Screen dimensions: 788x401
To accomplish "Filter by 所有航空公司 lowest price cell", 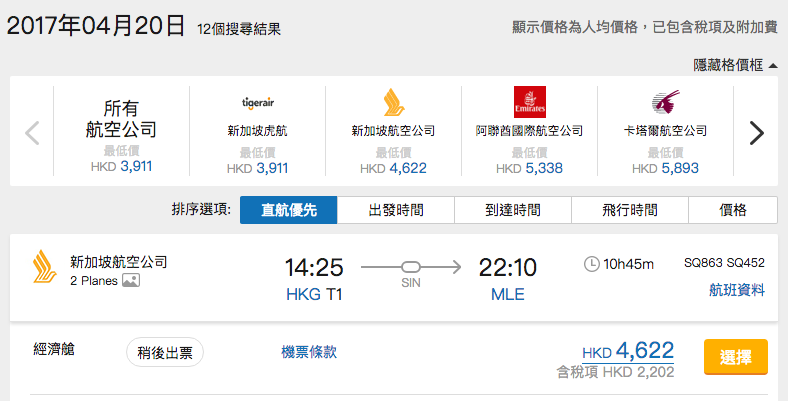I will [121, 131].
